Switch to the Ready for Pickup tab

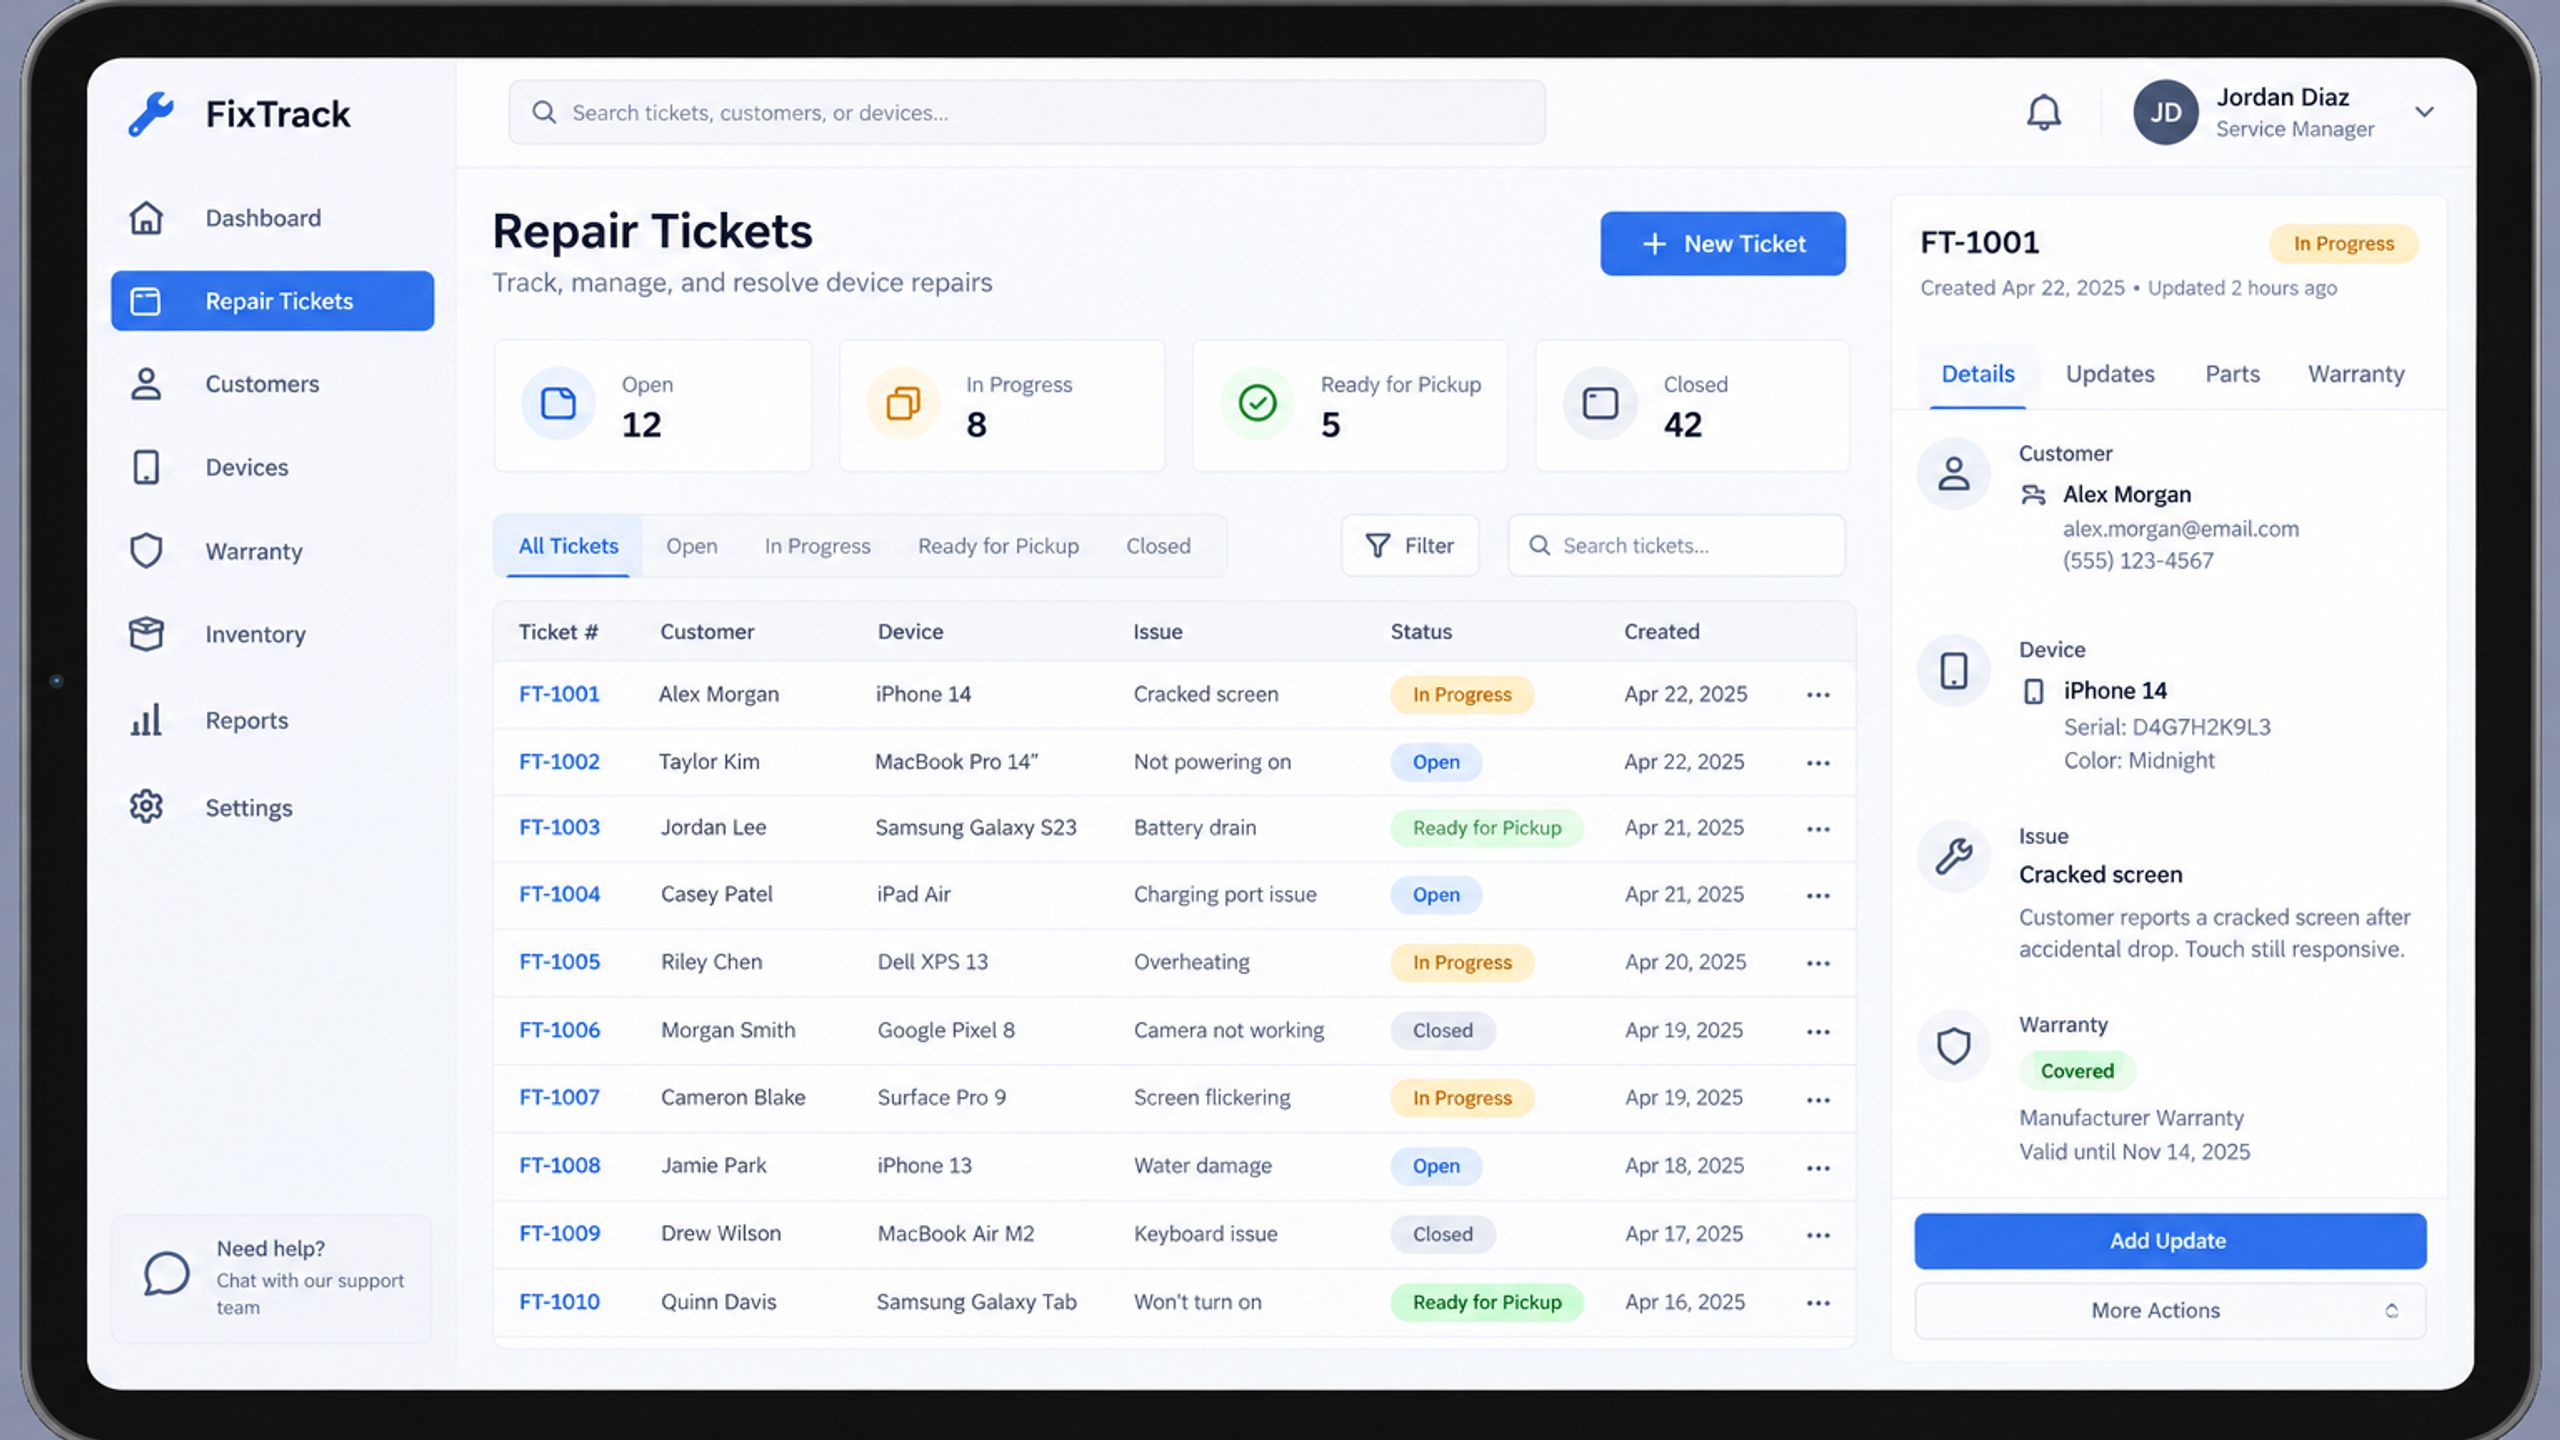(998, 546)
